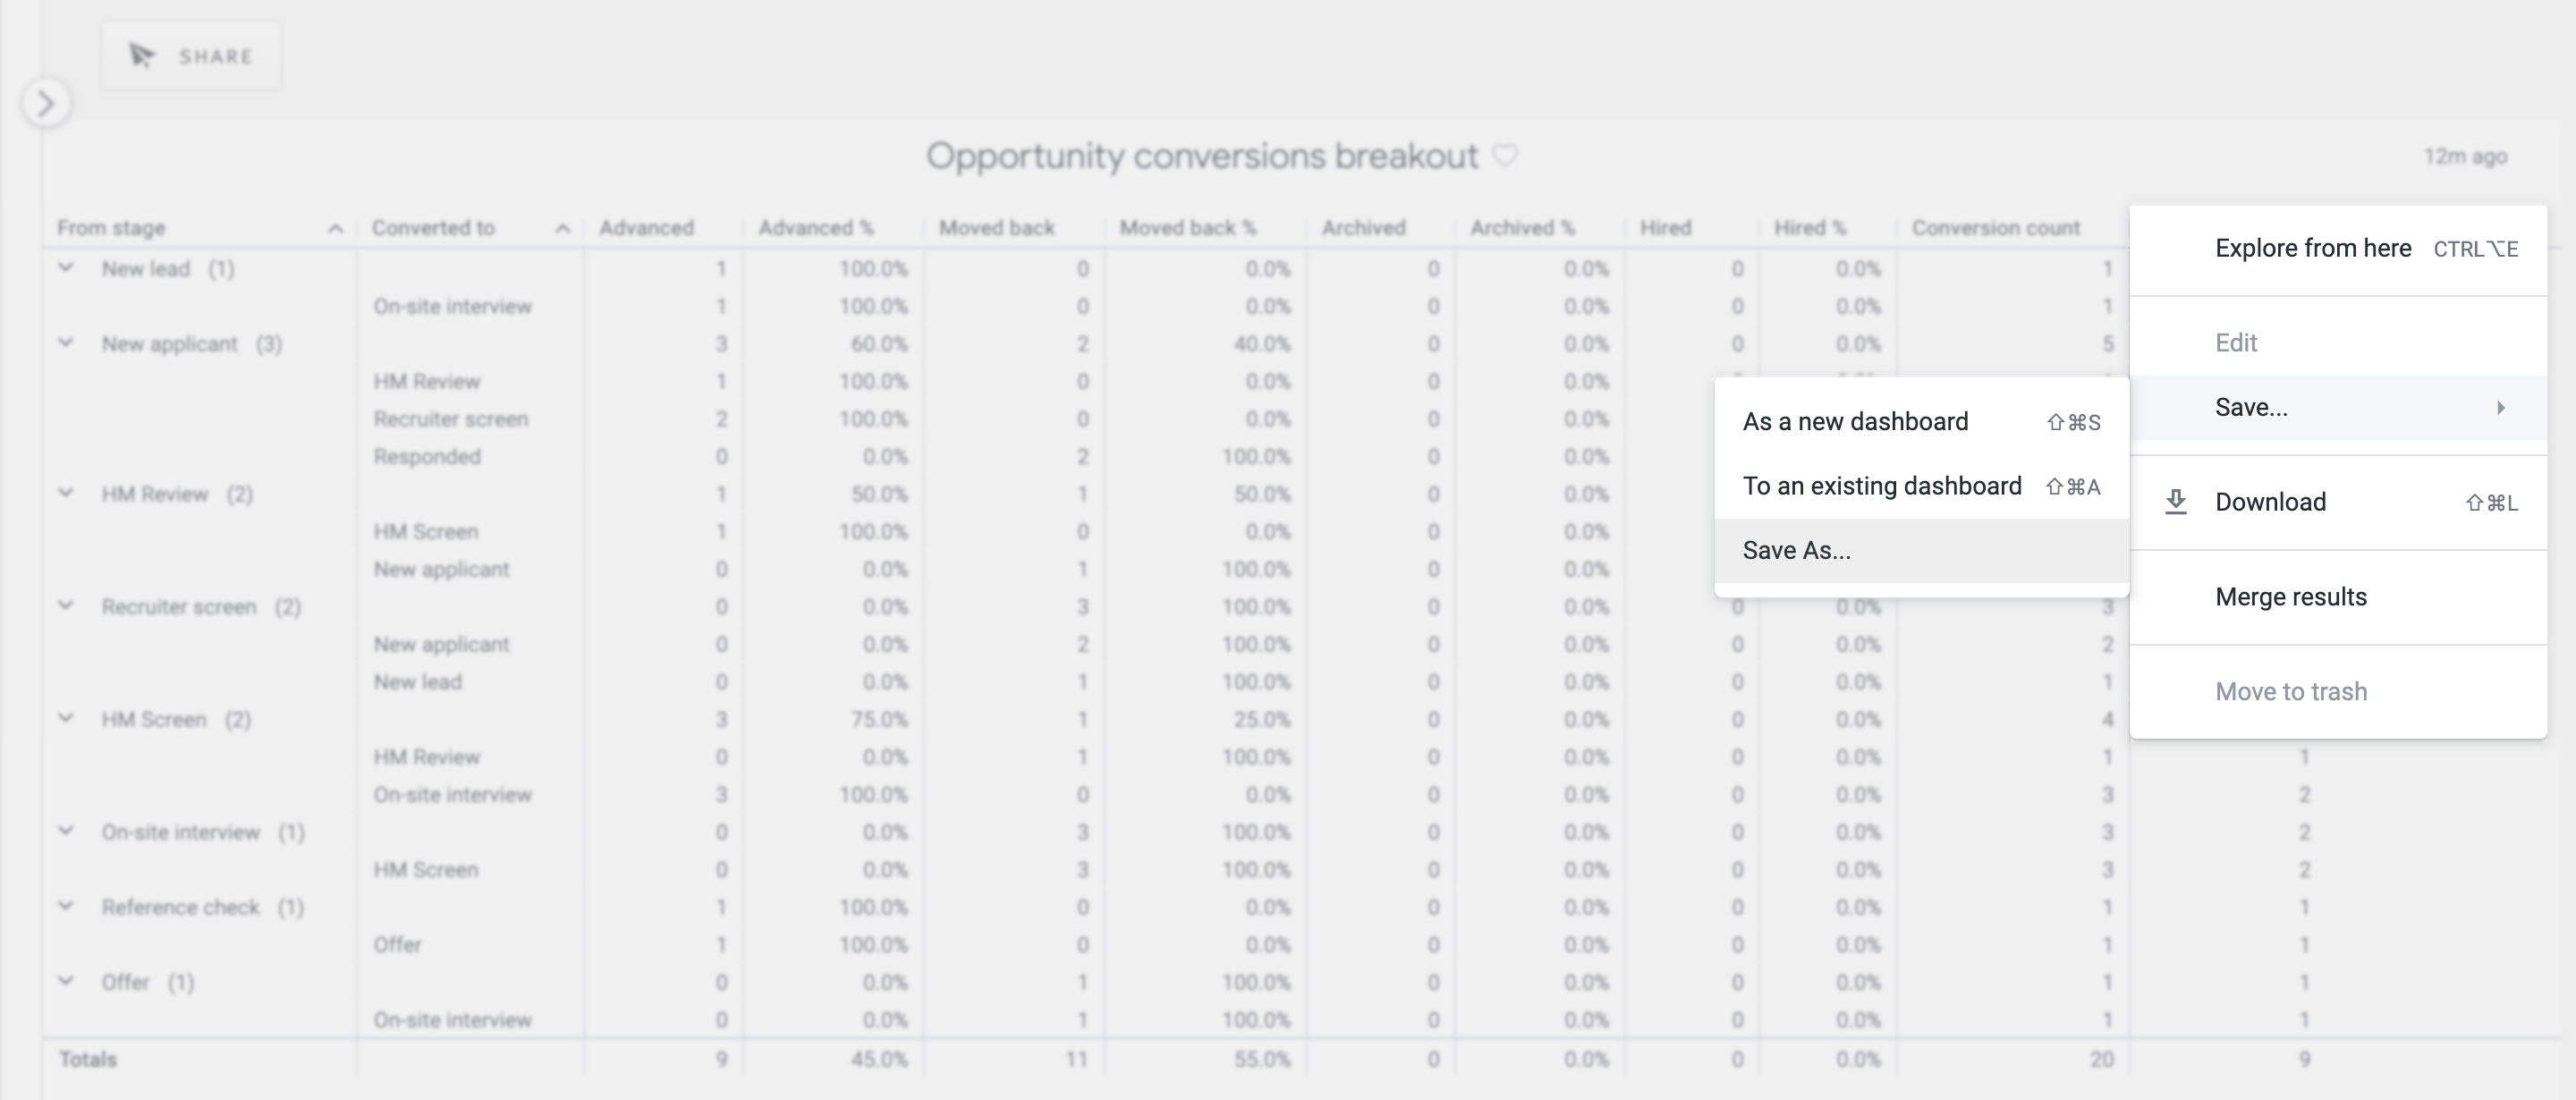Click the SHARE button

pyautogui.click(x=191, y=55)
